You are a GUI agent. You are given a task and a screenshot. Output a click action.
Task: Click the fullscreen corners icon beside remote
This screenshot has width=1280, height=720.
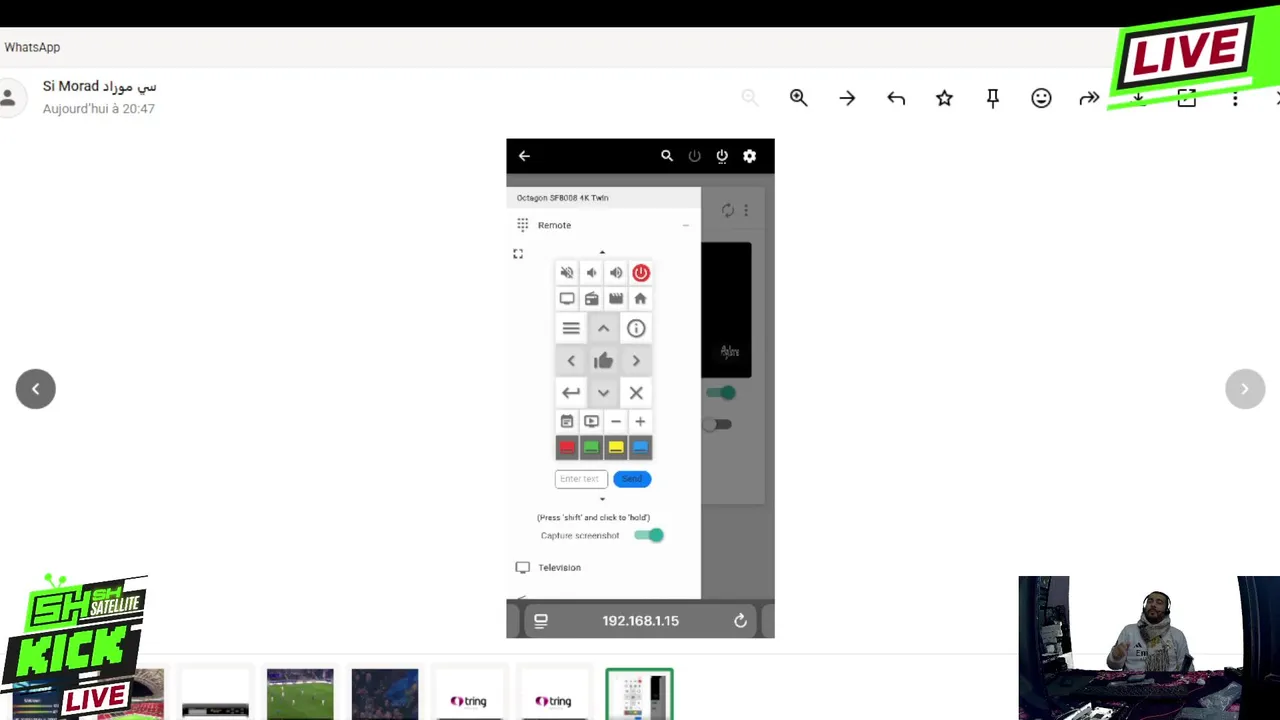(x=518, y=254)
